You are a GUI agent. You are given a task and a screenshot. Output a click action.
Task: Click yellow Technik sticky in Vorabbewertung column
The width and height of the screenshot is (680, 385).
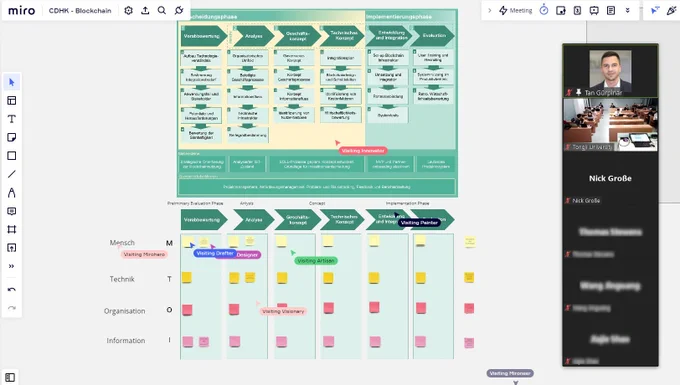coord(187,277)
